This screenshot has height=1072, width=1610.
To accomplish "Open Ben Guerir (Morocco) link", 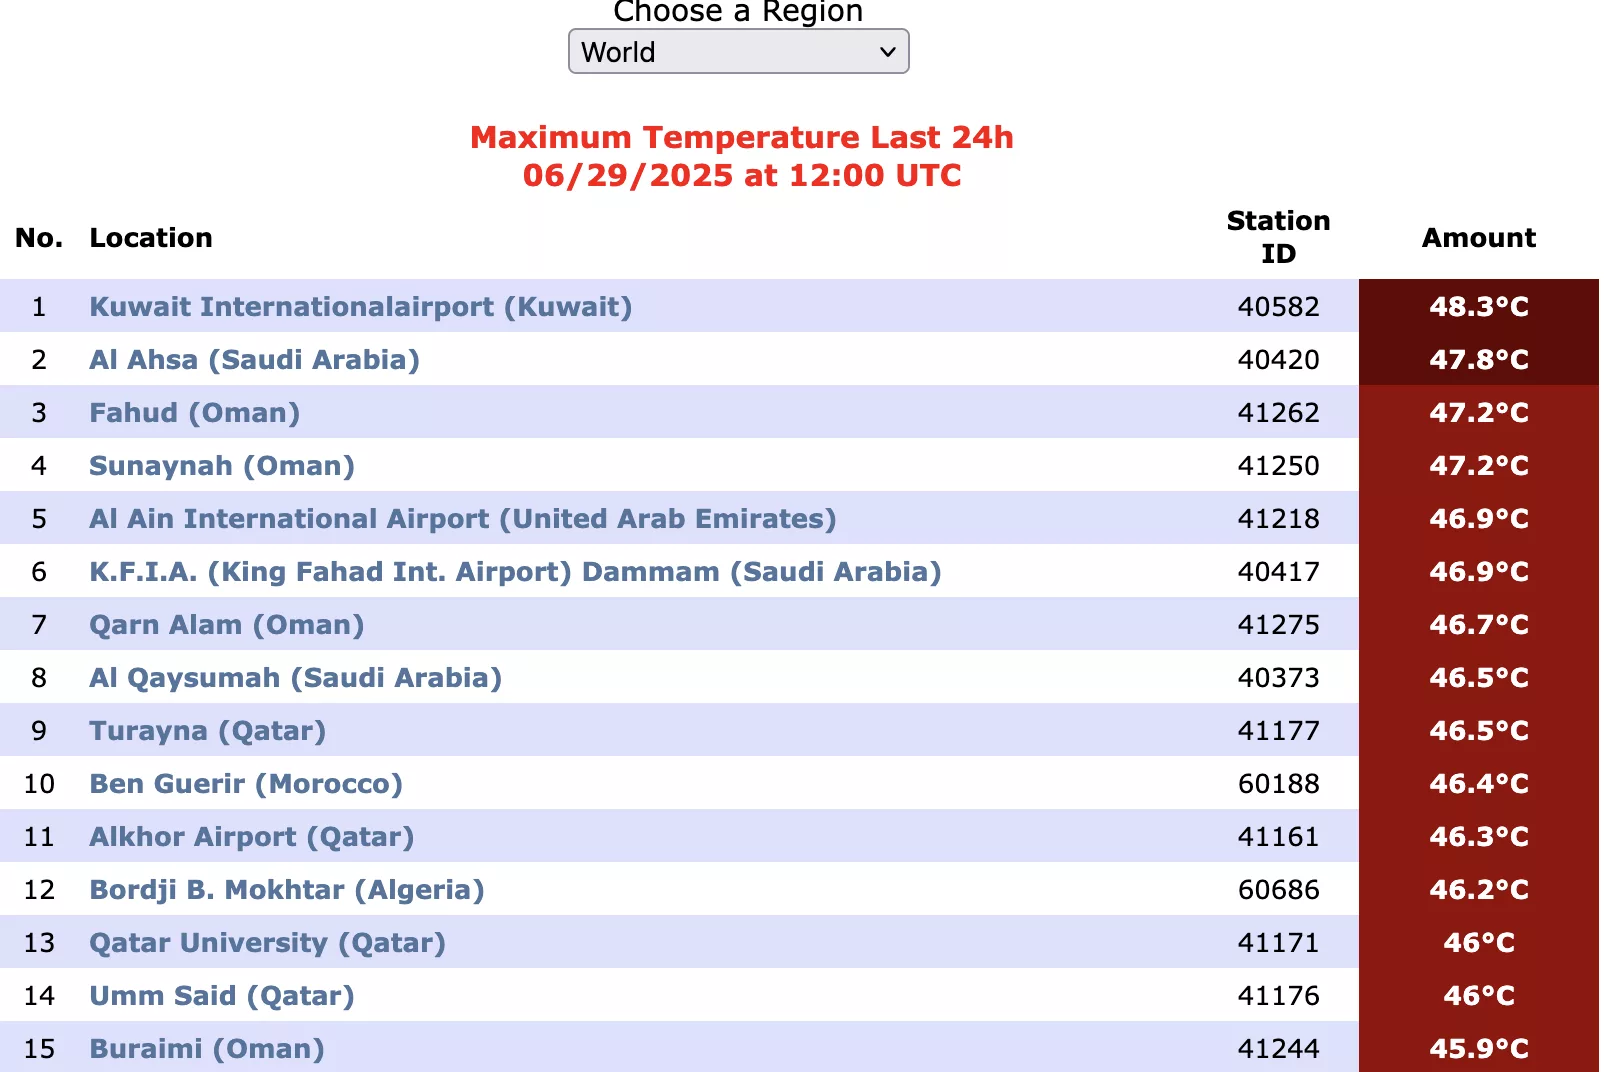I will click(x=246, y=783).
